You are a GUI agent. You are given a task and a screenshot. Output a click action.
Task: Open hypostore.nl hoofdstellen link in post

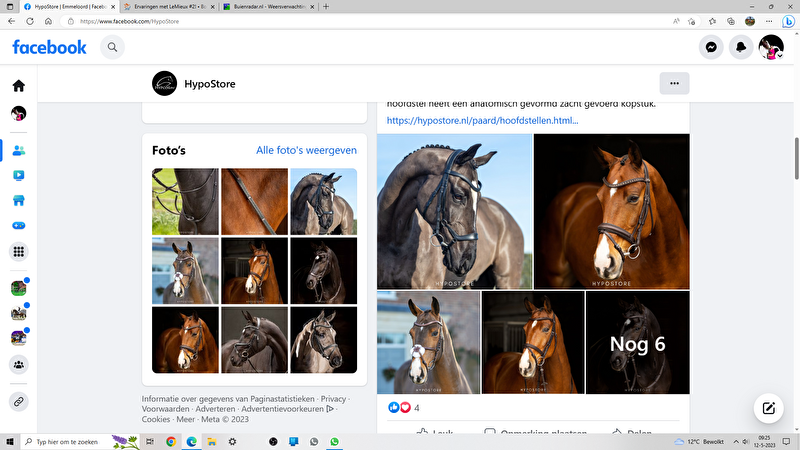click(482, 120)
